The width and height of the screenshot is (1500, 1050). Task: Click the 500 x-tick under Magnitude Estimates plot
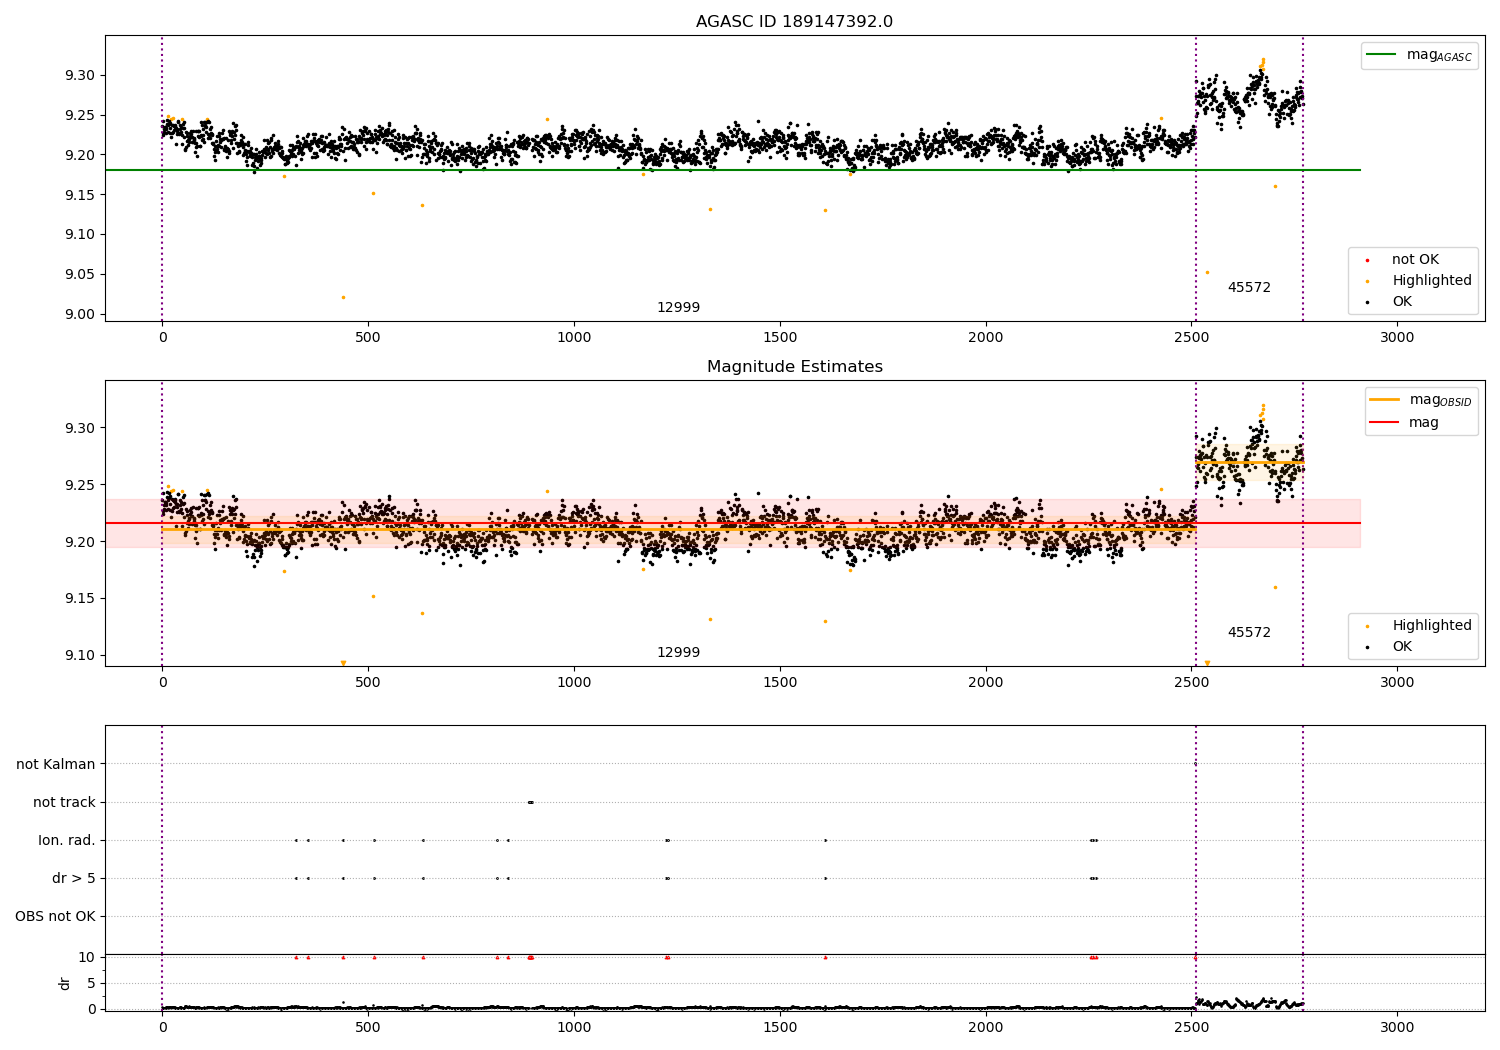coord(368,683)
